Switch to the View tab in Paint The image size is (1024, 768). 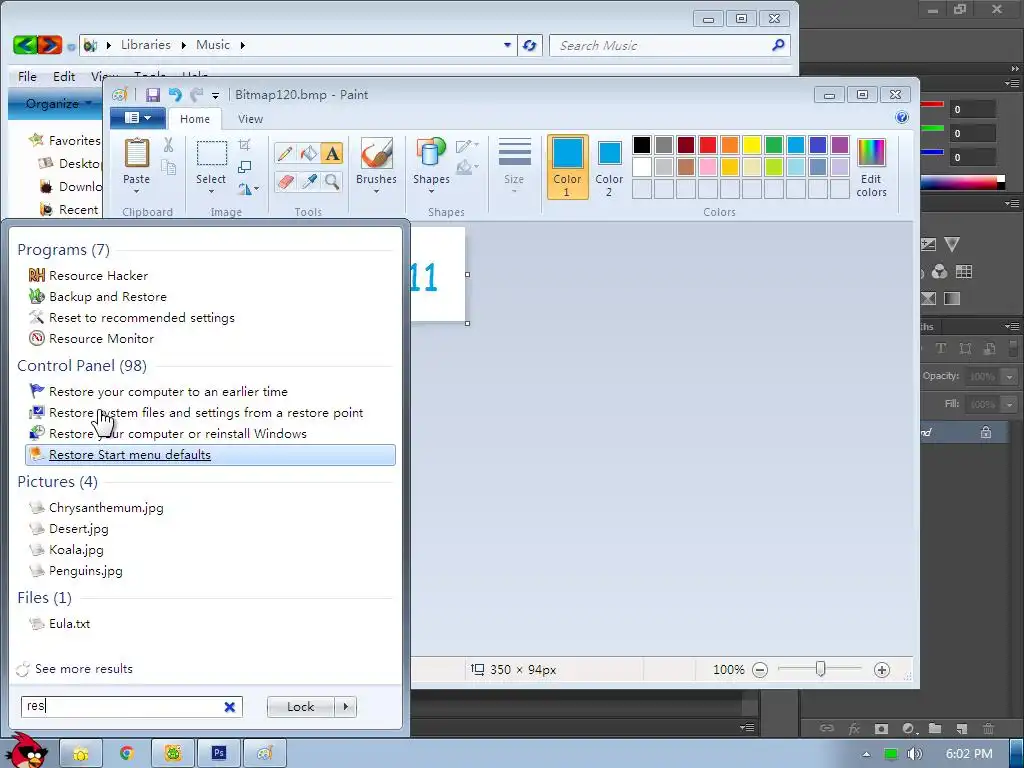[x=250, y=119]
